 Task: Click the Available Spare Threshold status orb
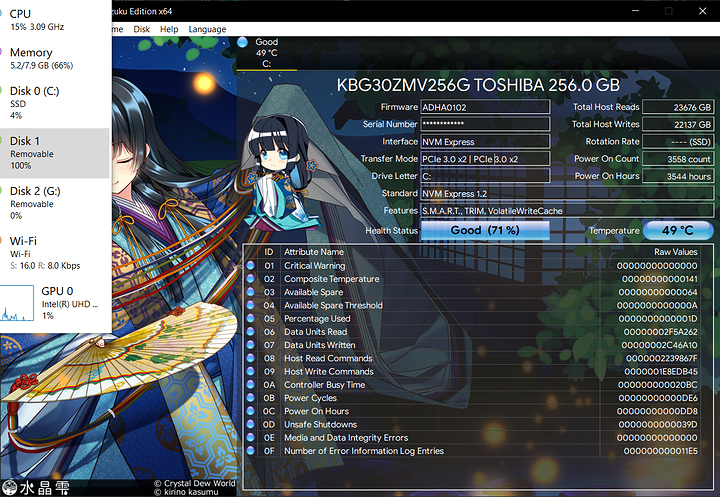point(250,305)
